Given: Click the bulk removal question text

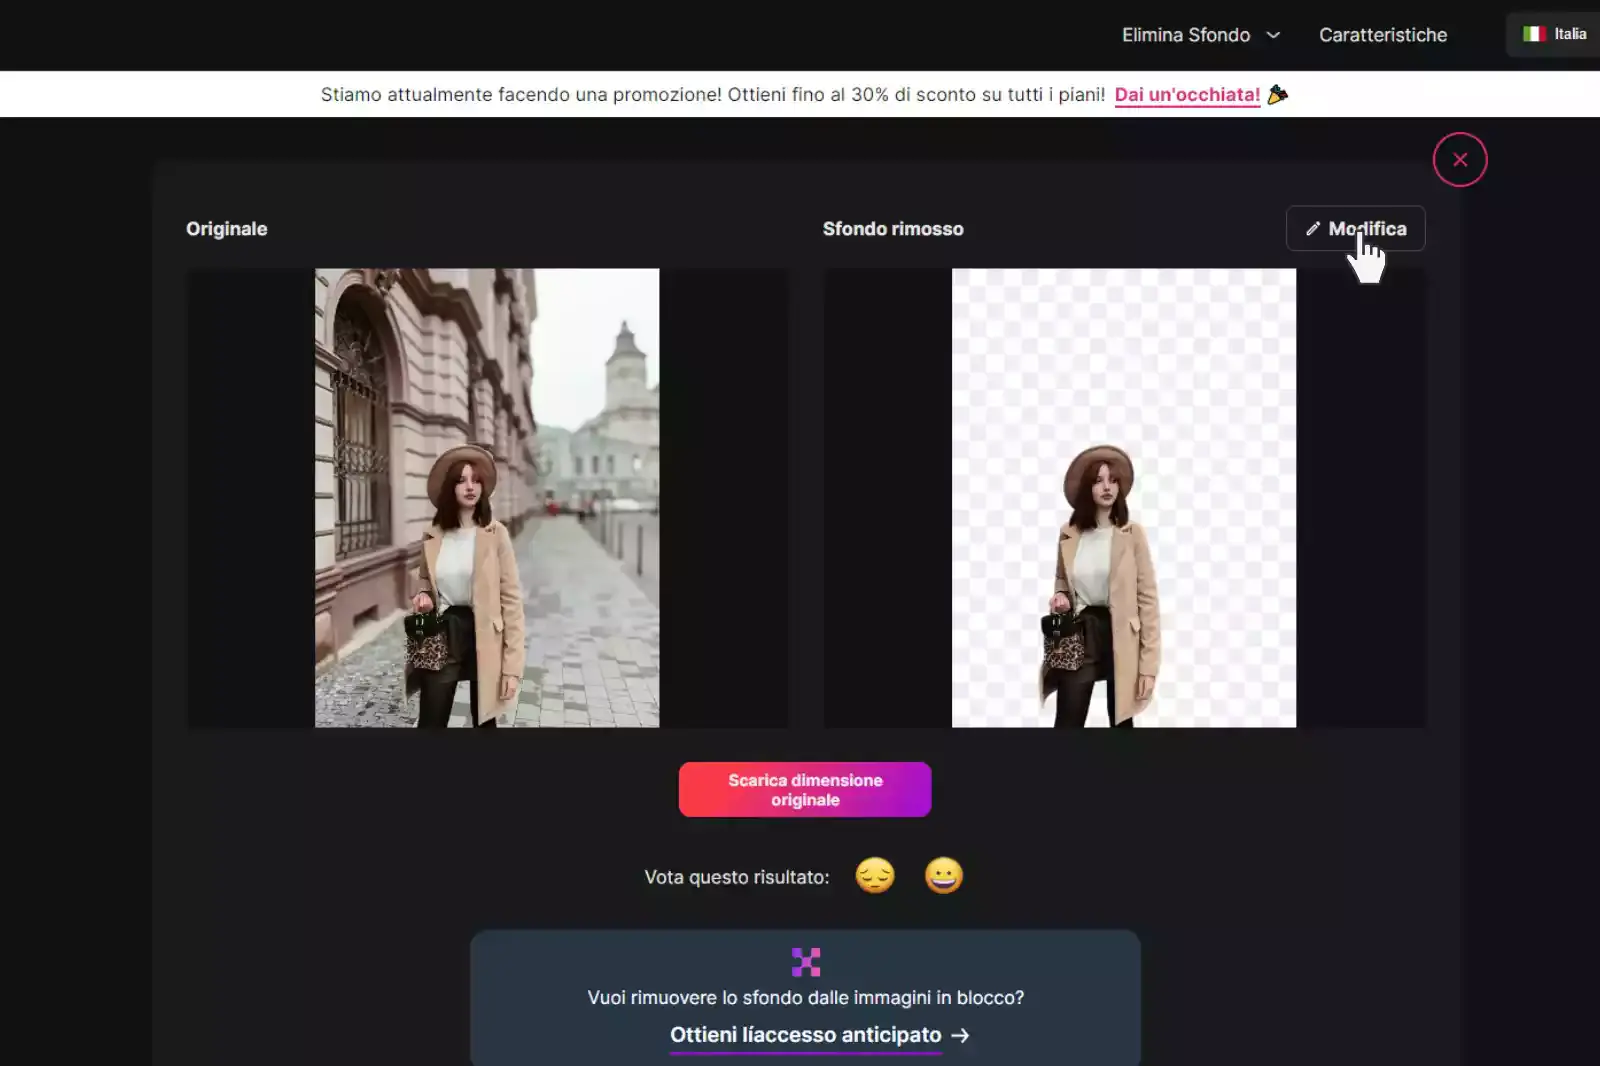Looking at the screenshot, I should coord(806,998).
